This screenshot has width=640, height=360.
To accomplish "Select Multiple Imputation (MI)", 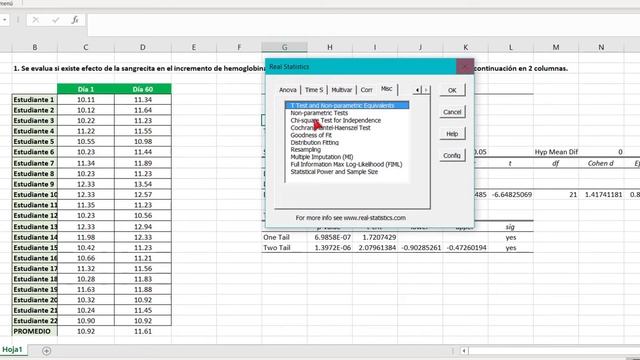I will [322, 157].
